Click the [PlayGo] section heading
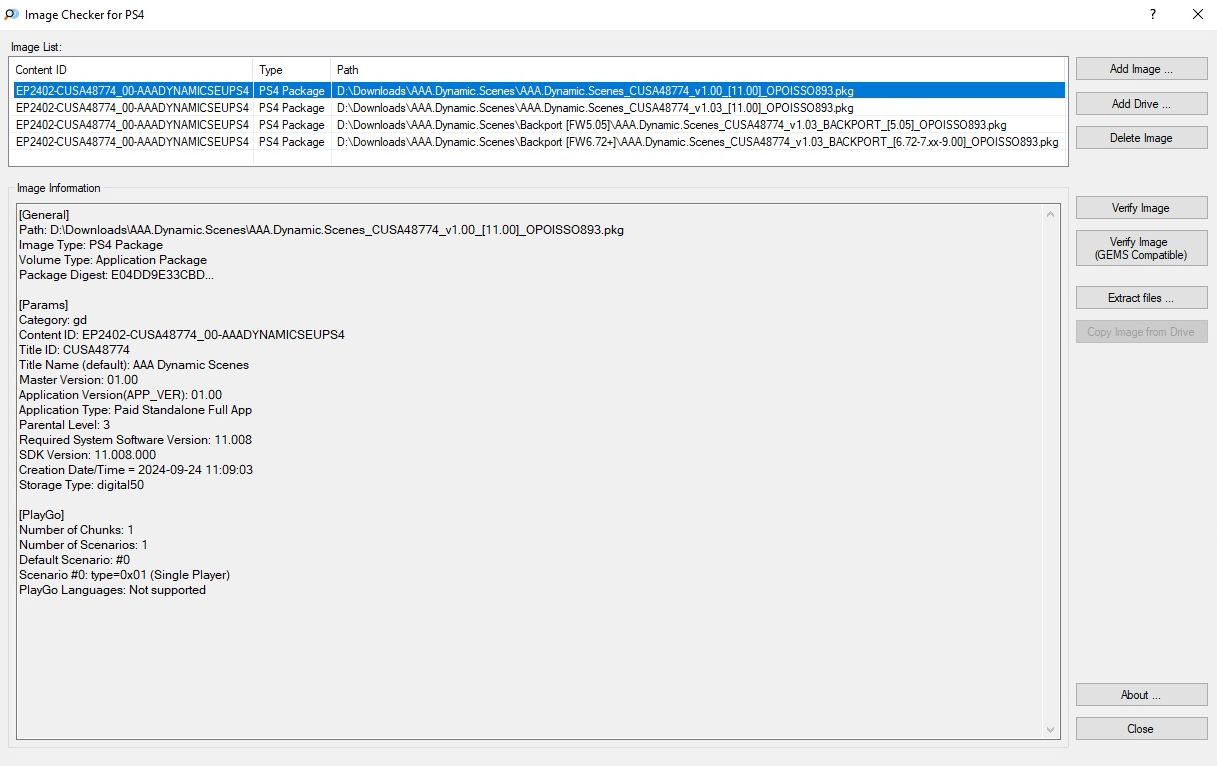Screen dimensions: 1217x766 pyautogui.click(x=42, y=515)
